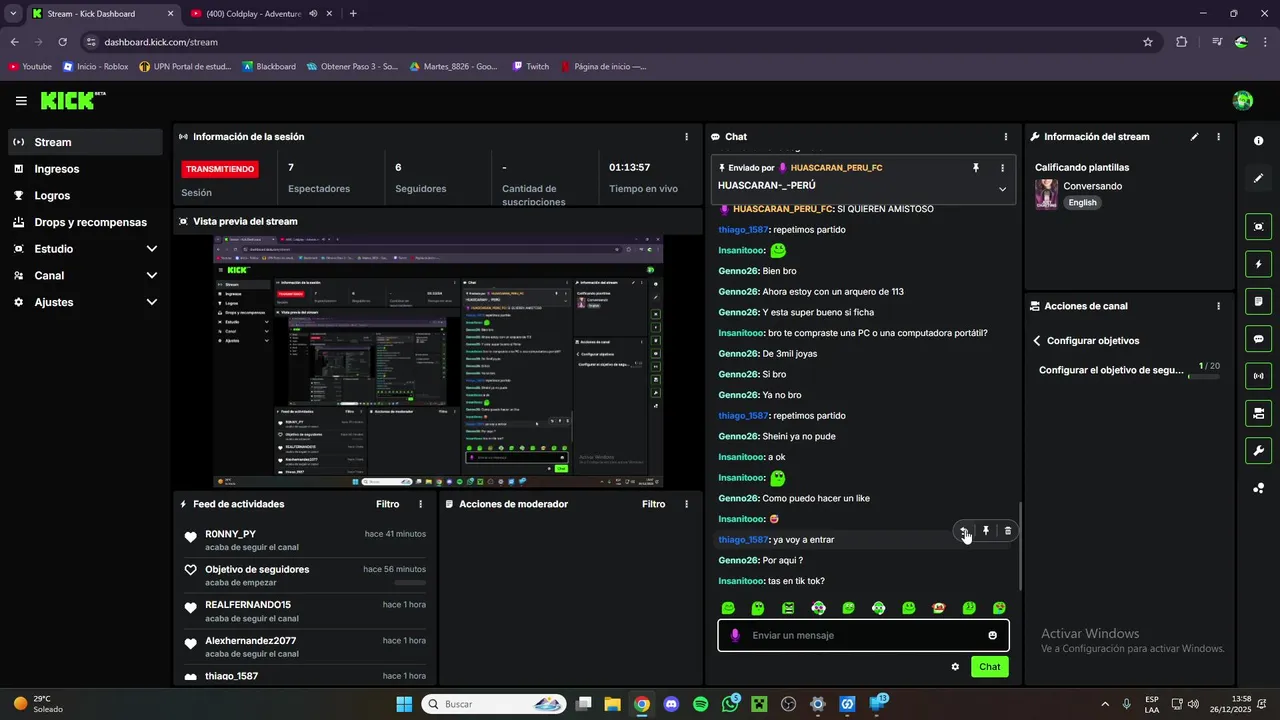The height and width of the screenshot is (720, 1280).
Task: Go back with the arrow beside Configurar objetivos
Action: pos(1037,341)
